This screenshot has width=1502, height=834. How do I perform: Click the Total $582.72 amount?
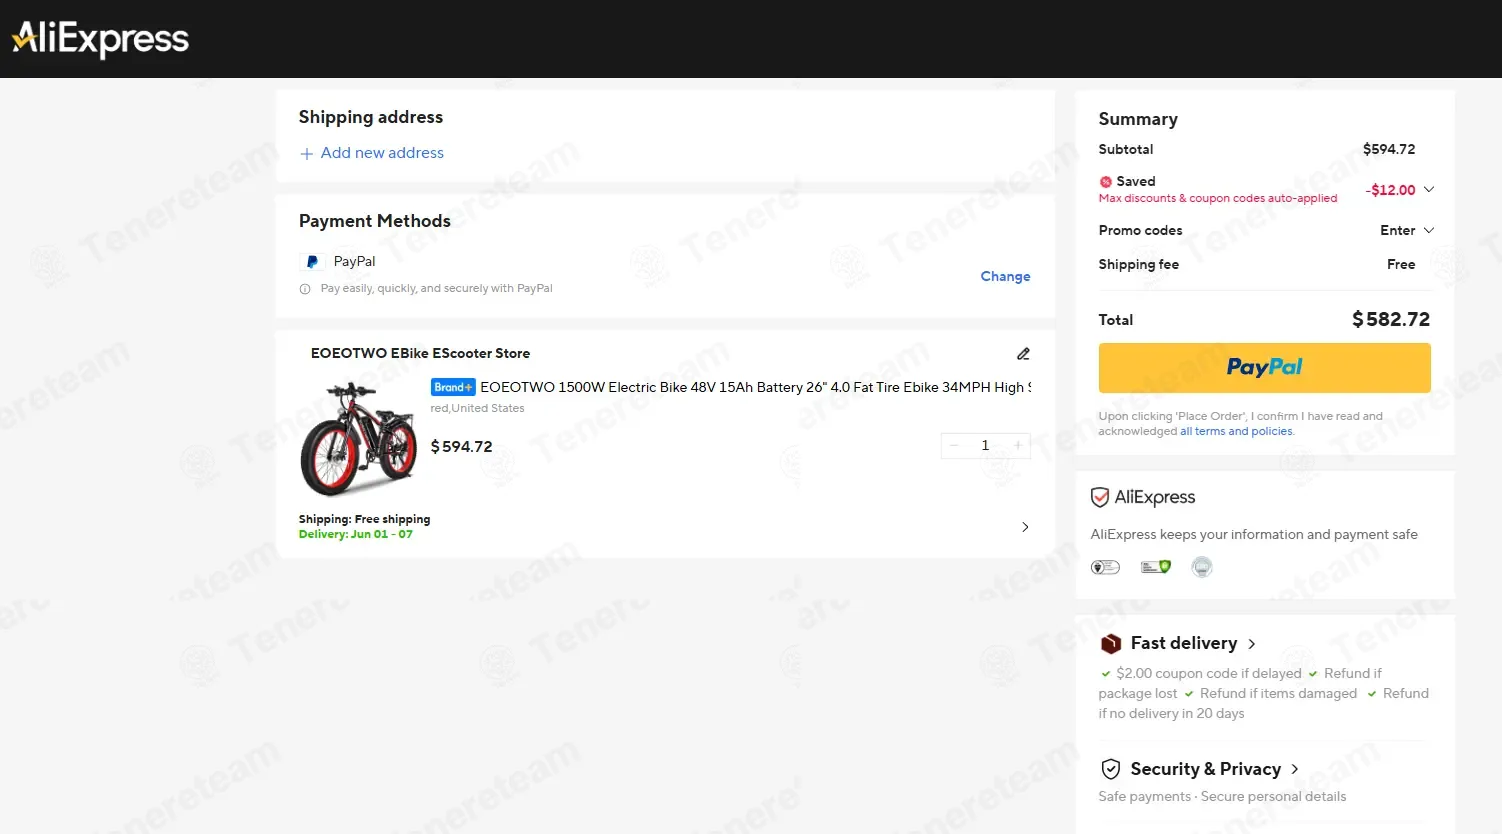pos(1390,319)
